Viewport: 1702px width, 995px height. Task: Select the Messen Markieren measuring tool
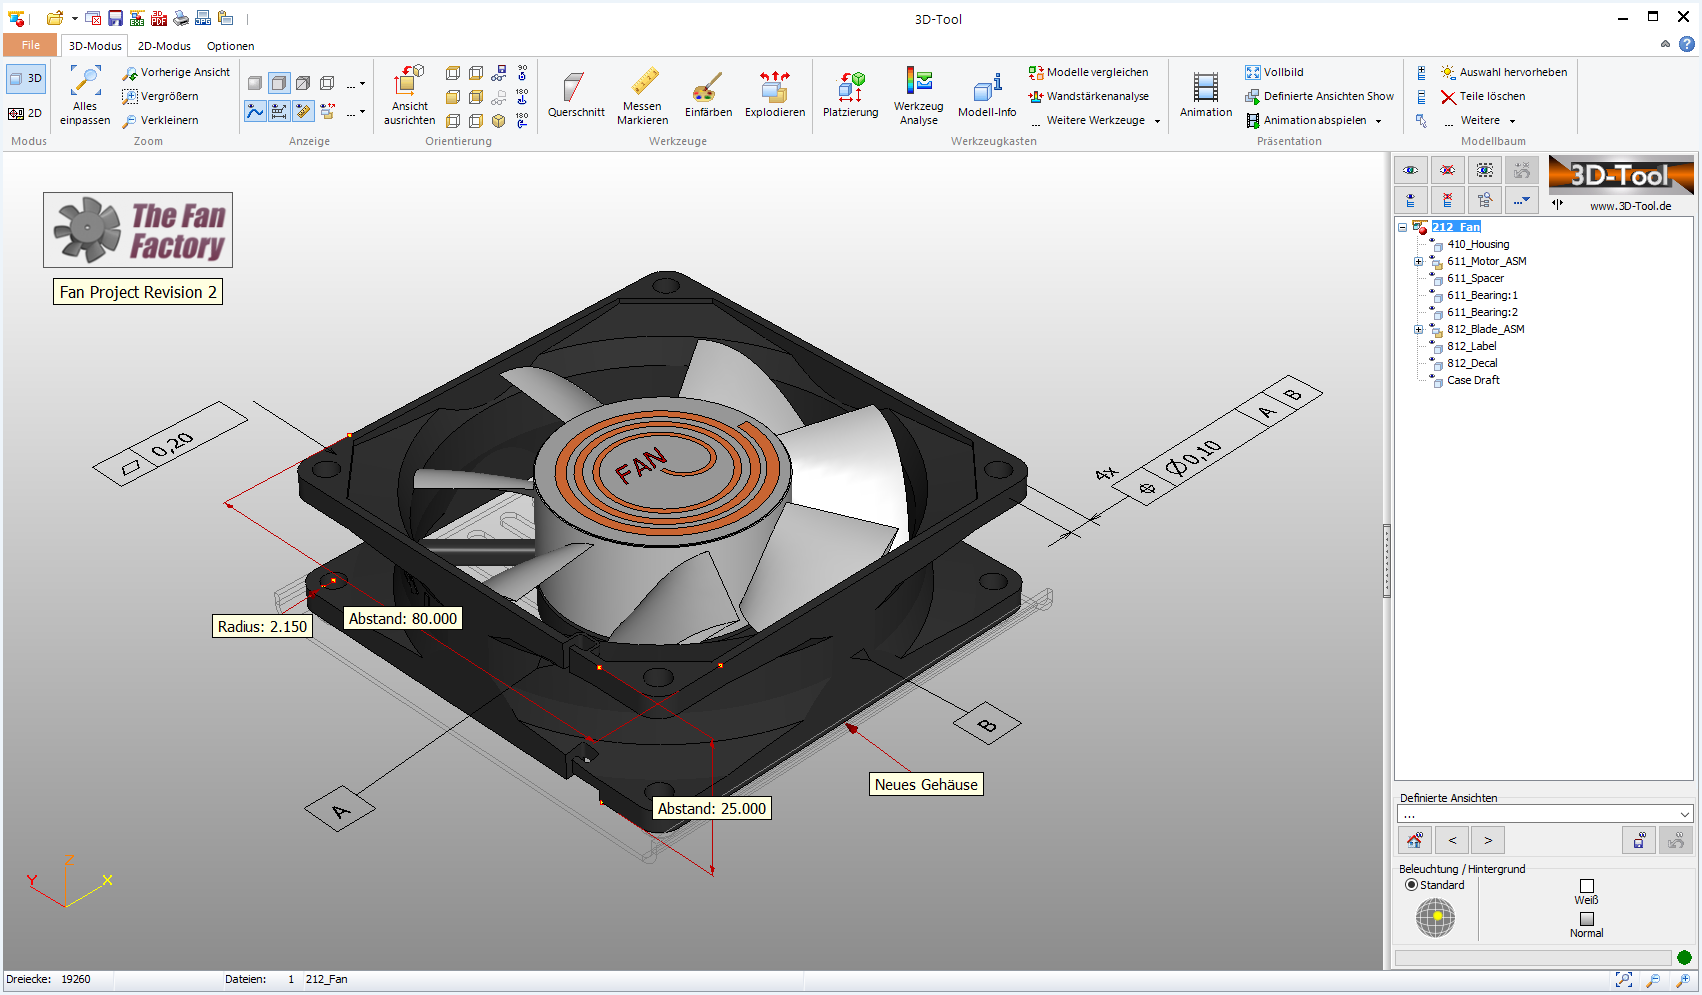click(x=642, y=95)
